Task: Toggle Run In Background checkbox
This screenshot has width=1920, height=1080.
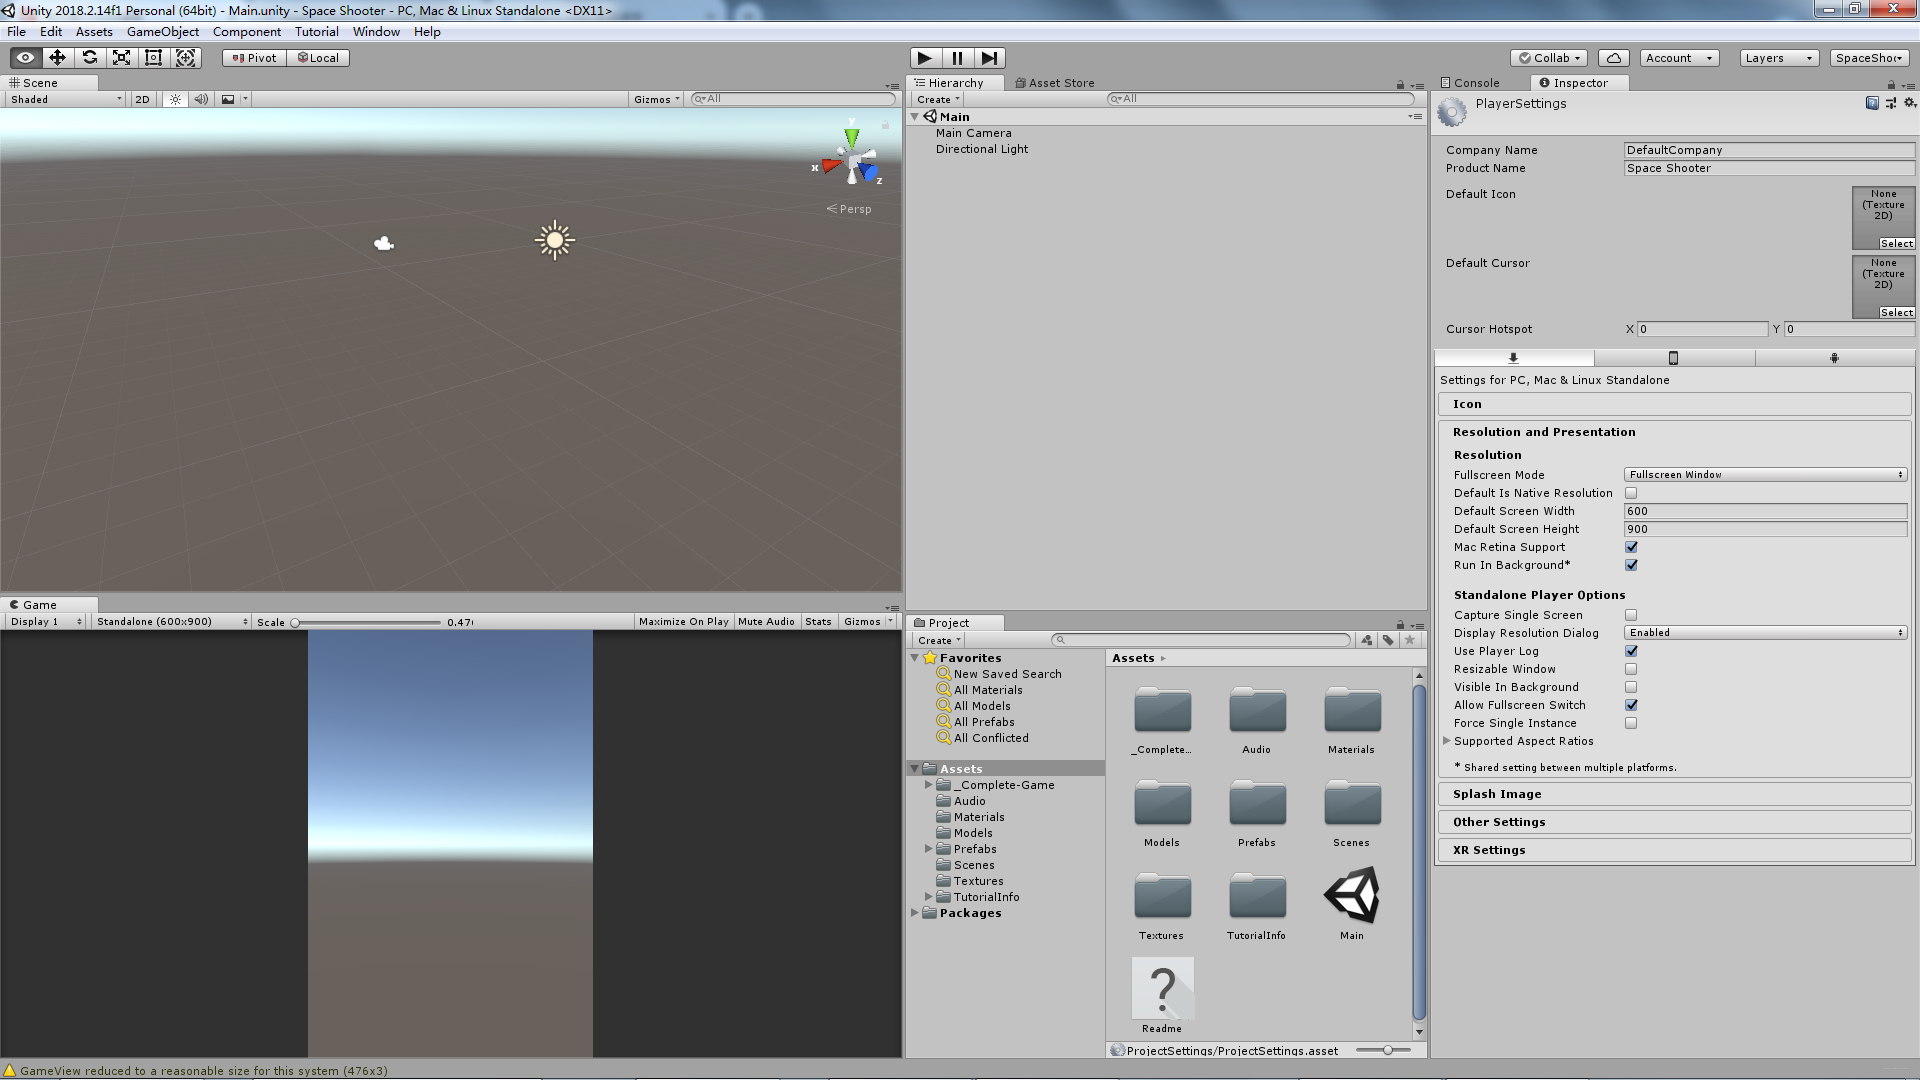Action: point(1631,565)
